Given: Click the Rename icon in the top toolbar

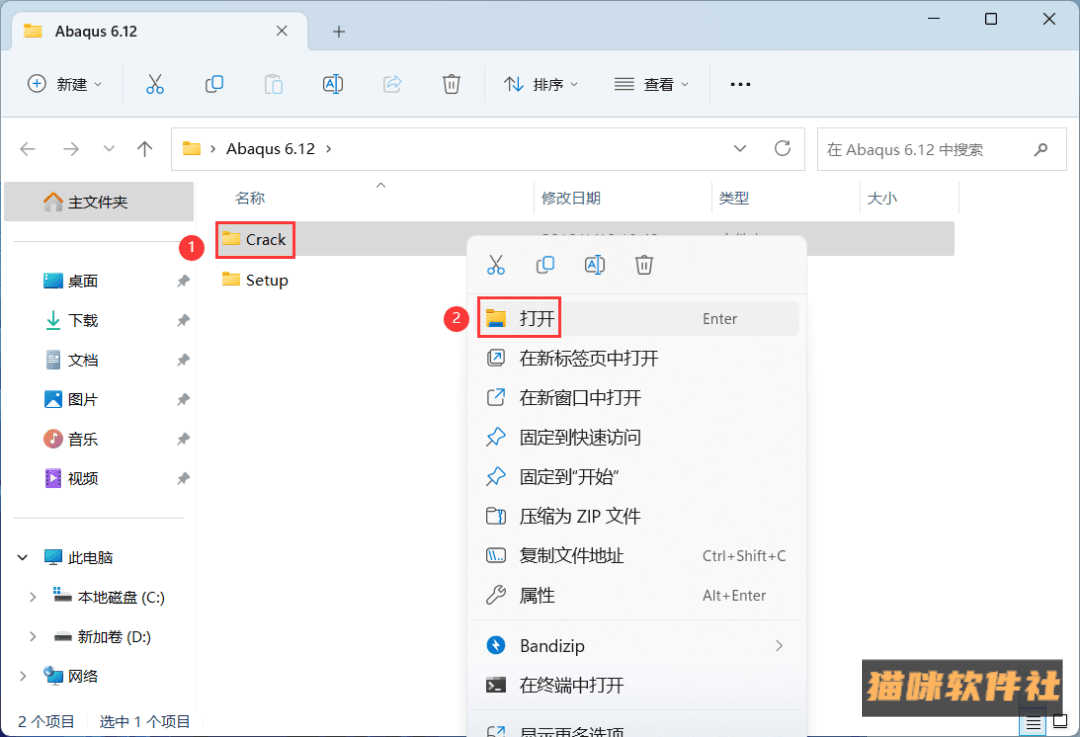Looking at the screenshot, I should click(333, 84).
